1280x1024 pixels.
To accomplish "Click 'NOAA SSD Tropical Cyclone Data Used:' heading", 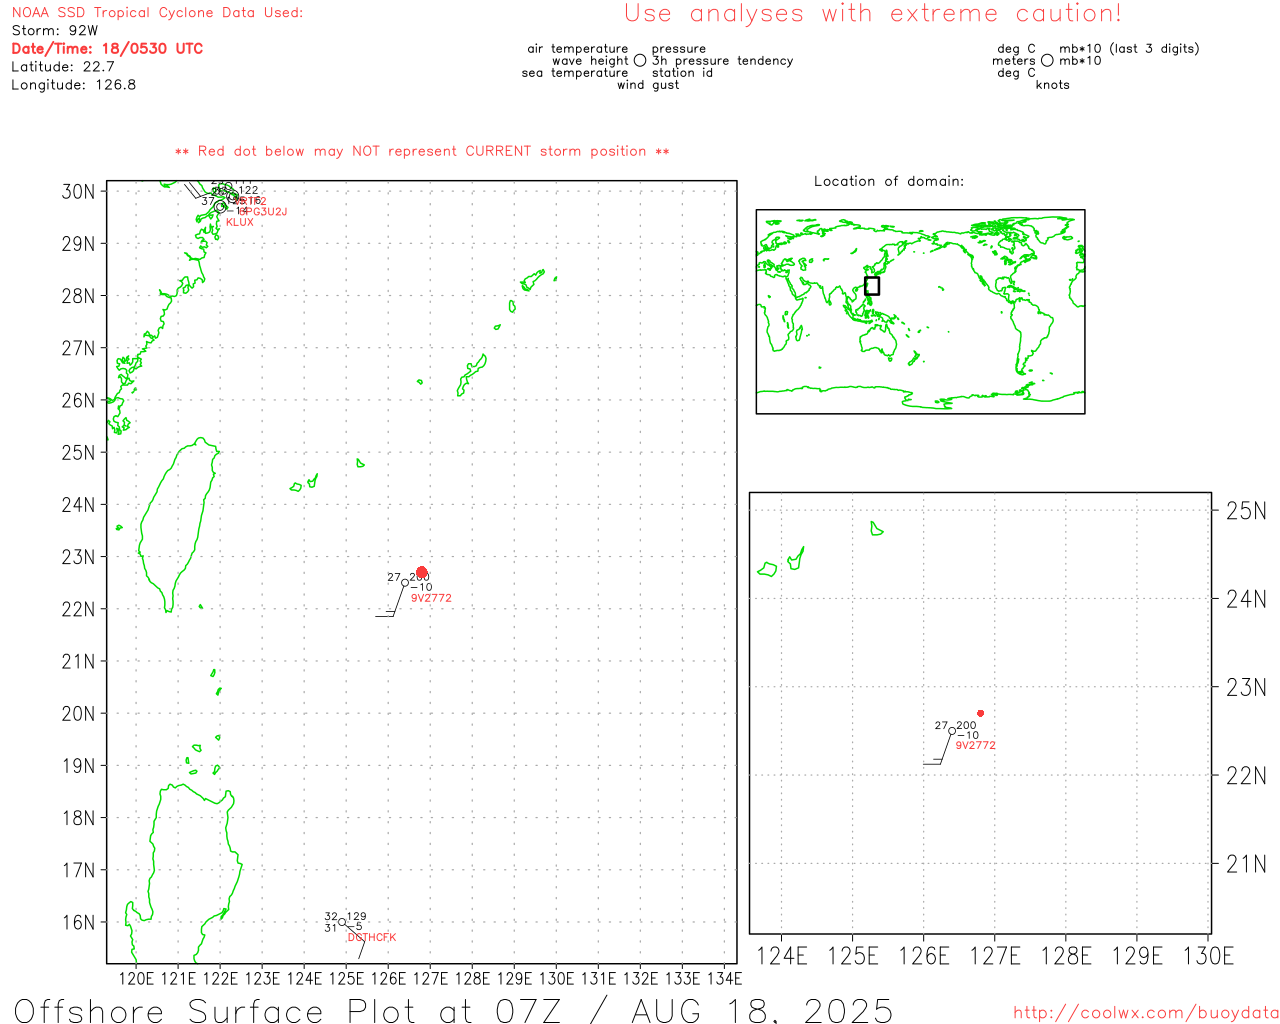I will pyautogui.click(x=157, y=13).
